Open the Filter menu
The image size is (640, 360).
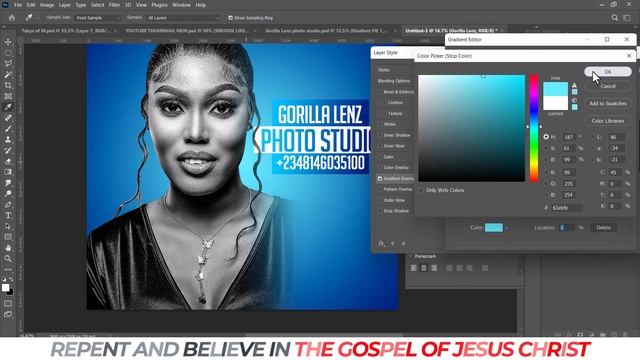pyautogui.click(x=114, y=5)
